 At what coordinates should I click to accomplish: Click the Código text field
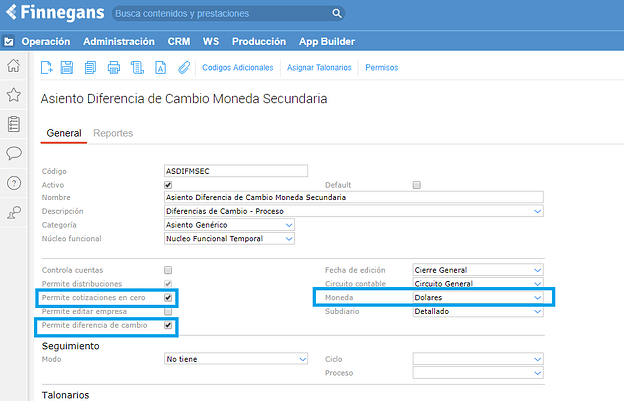[x=235, y=171]
